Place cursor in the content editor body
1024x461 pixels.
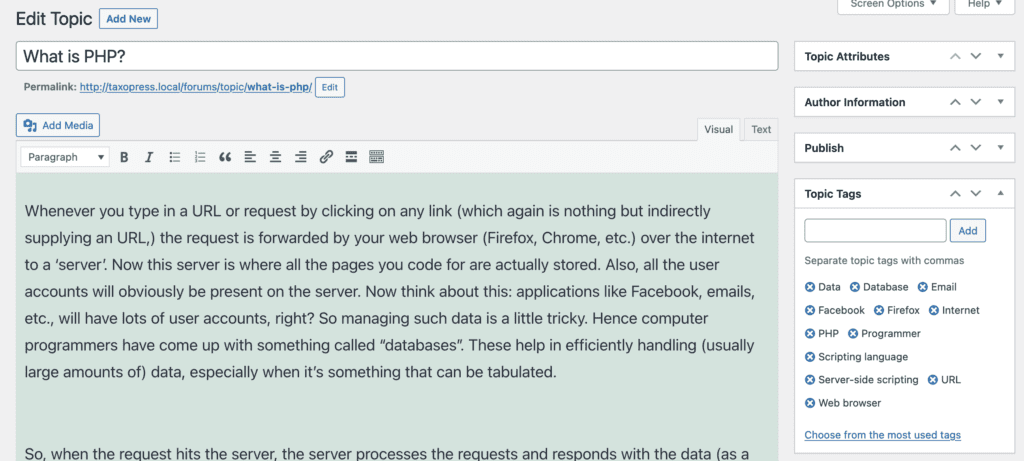[397, 317]
